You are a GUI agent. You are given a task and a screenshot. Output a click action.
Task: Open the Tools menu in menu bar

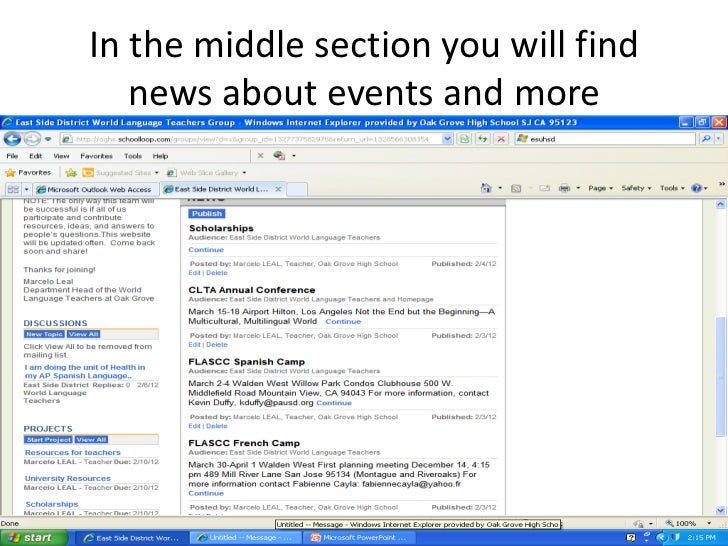pos(133,156)
